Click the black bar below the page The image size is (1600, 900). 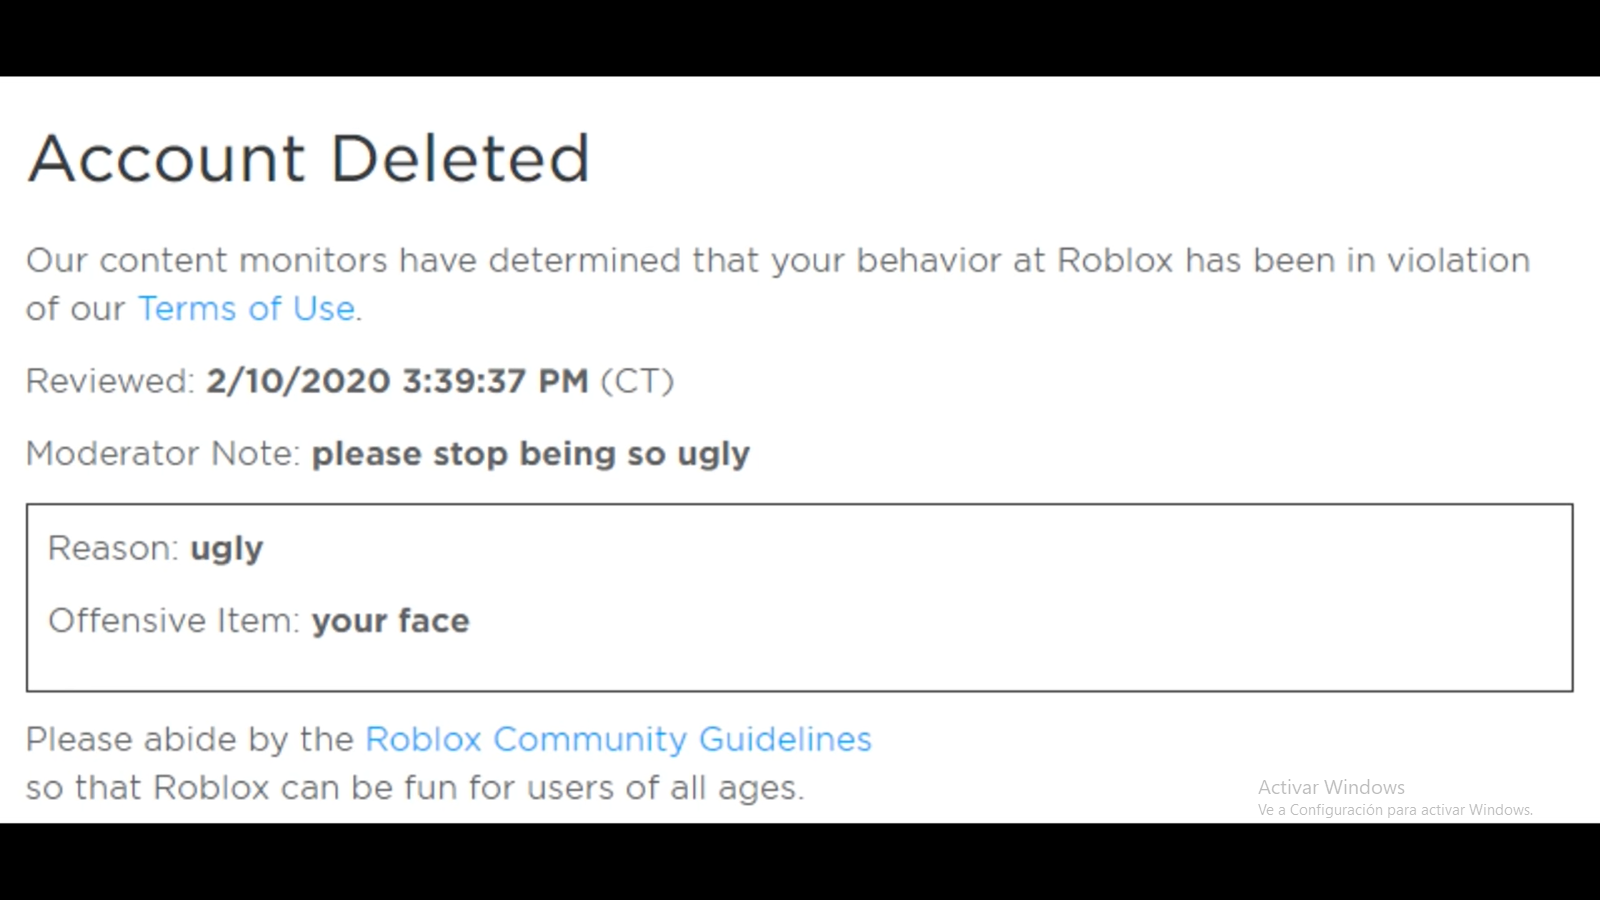pyautogui.click(x=800, y=862)
